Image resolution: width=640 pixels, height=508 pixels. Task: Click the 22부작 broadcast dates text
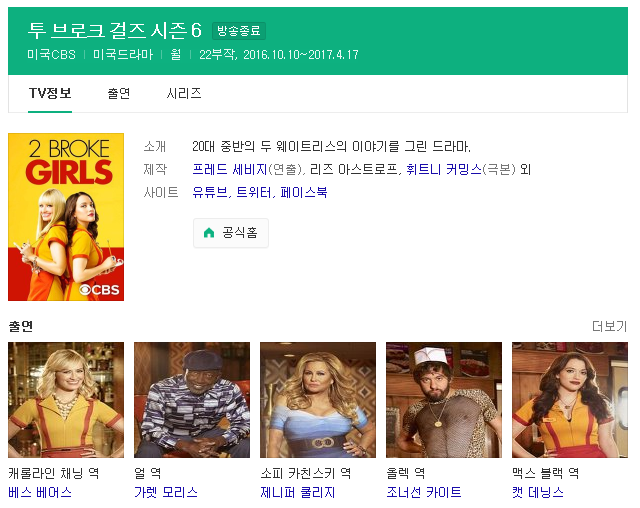(279, 55)
